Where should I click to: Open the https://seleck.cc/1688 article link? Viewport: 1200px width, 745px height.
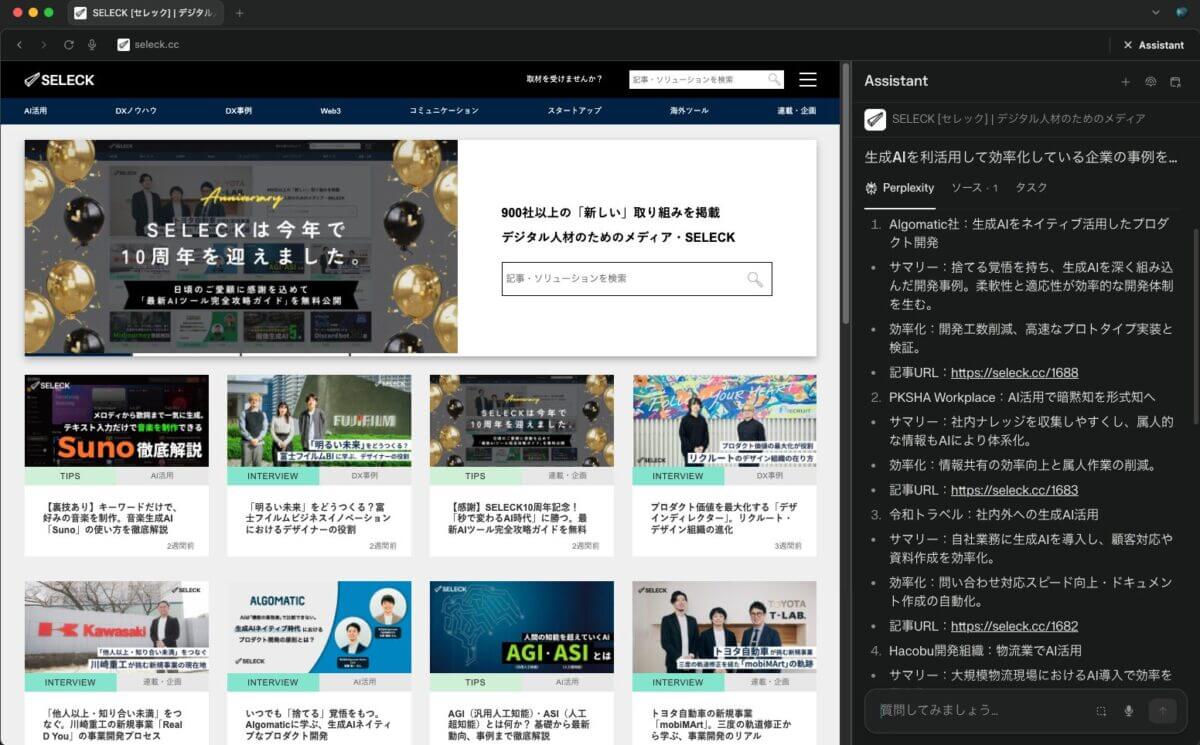pyautogui.click(x=1014, y=372)
